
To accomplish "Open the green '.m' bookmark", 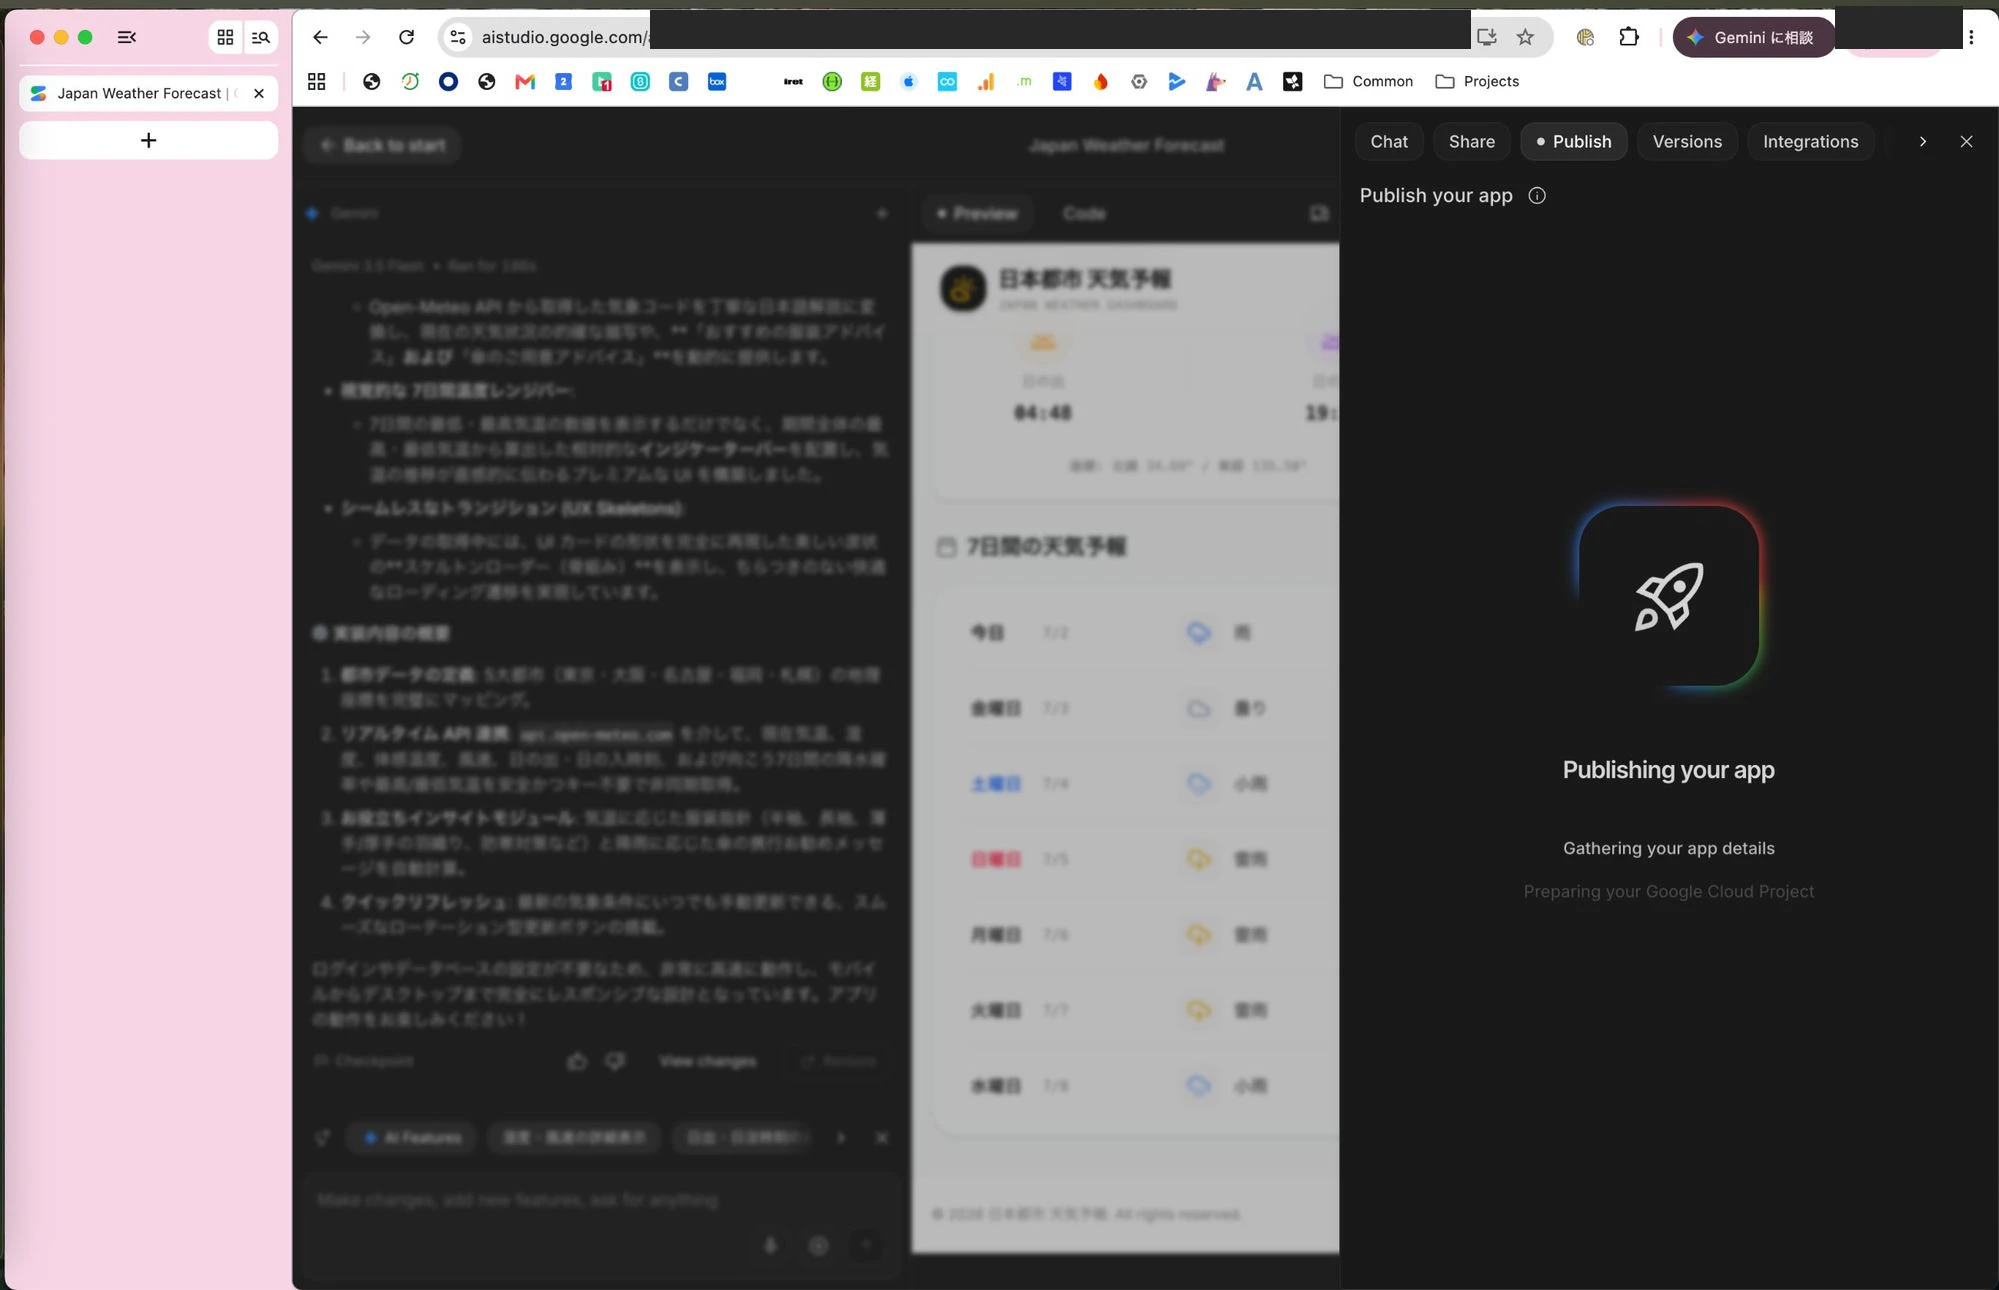I will click(1024, 81).
